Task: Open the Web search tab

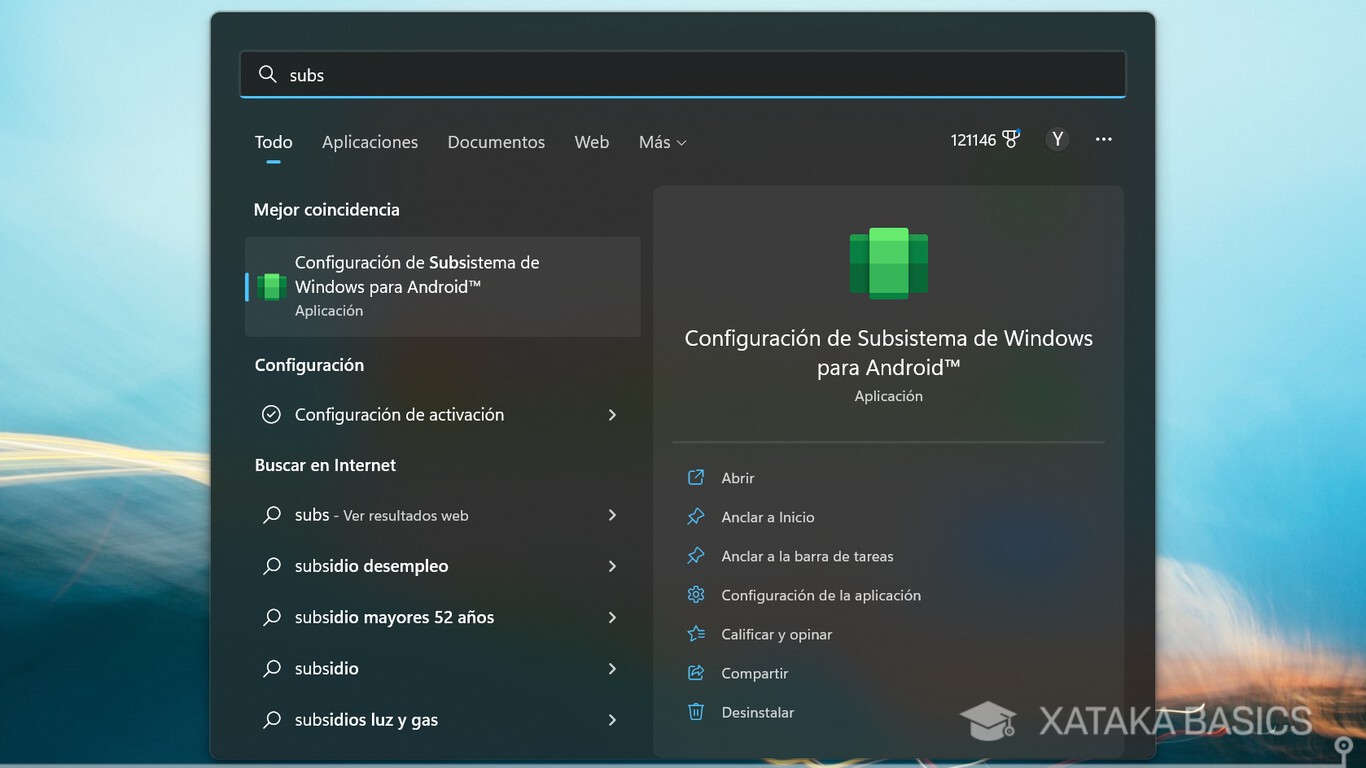Action: (591, 142)
